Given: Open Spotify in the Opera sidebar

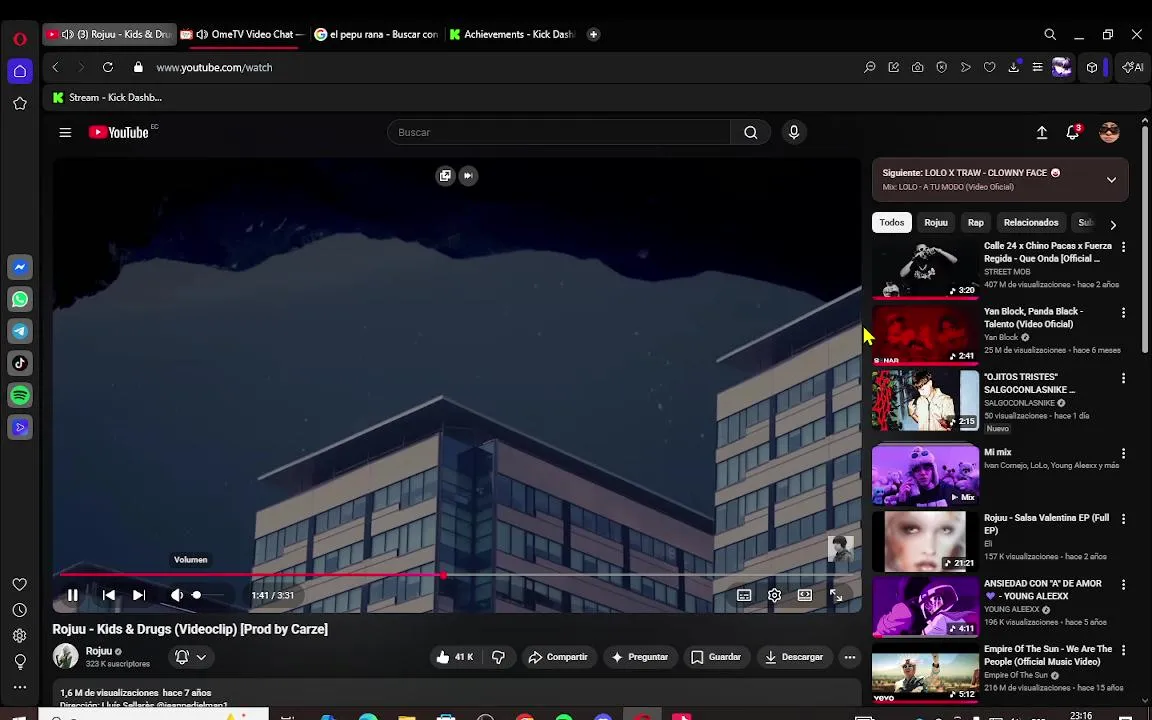Looking at the screenshot, I should click(x=20, y=395).
